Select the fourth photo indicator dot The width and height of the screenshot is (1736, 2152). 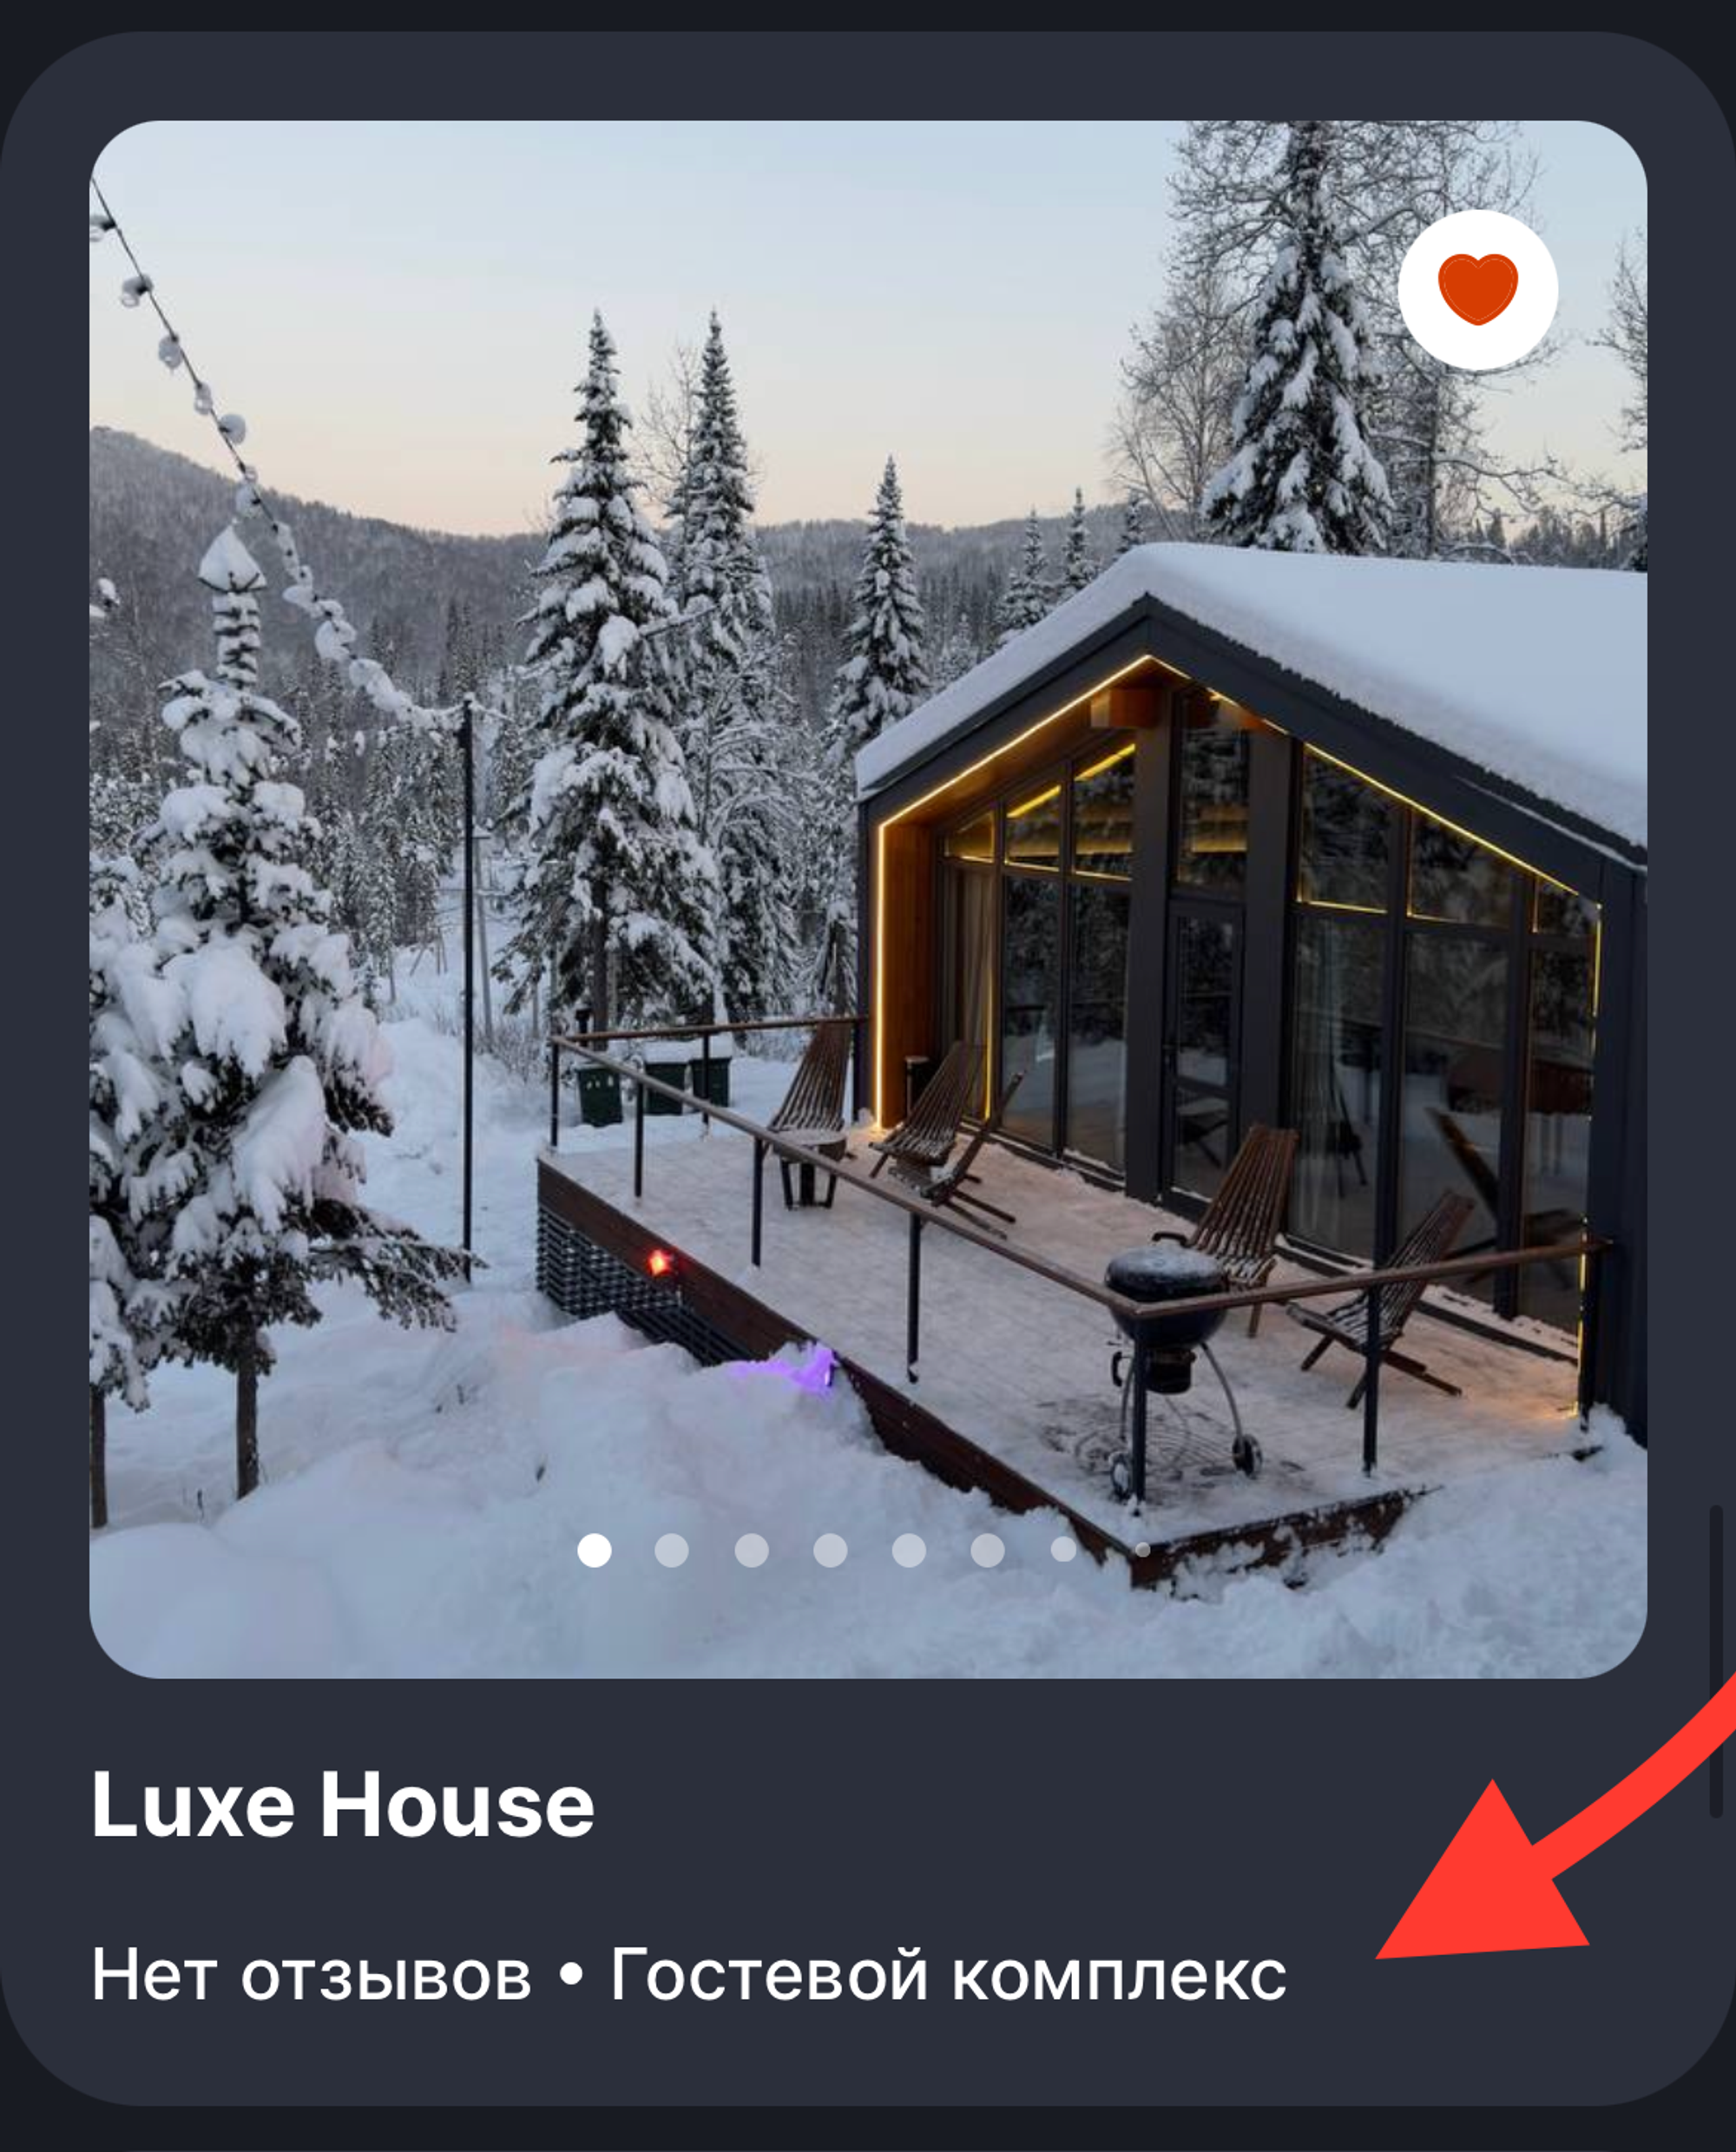tap(830, 1550)
